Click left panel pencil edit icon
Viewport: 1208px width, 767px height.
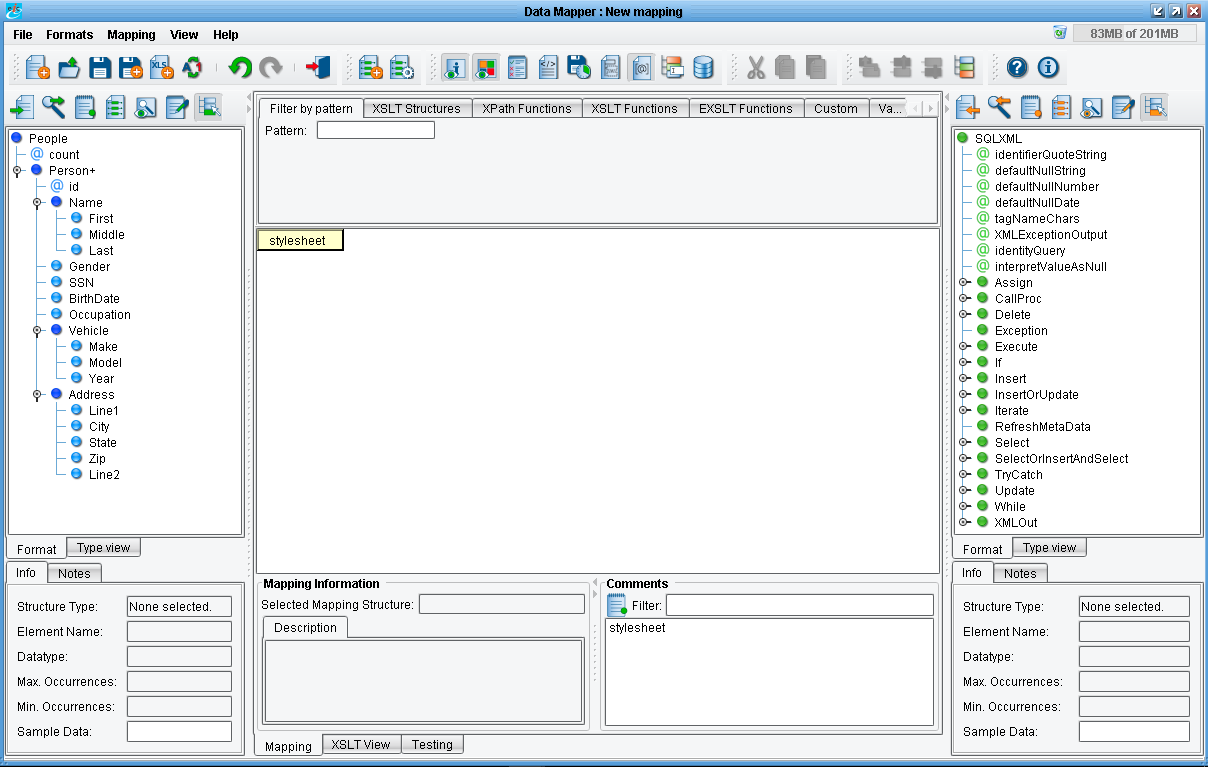pyautogui.click(x=177, y=107)
